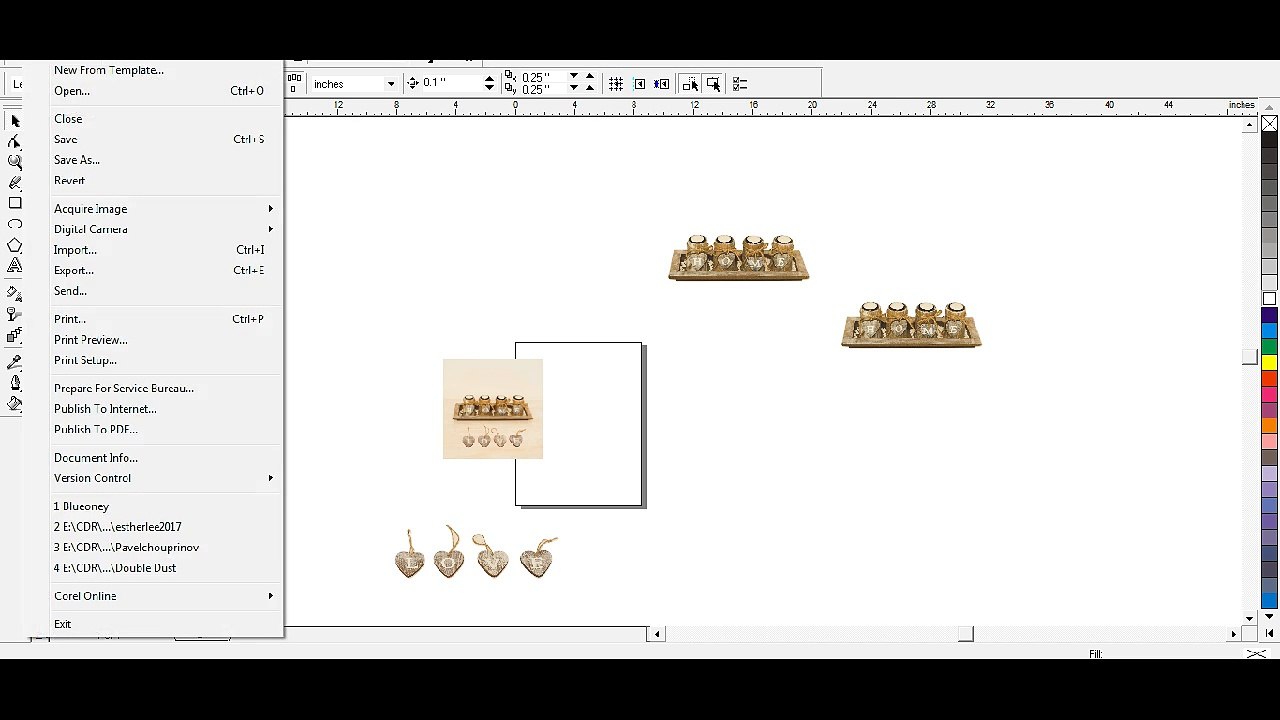Click the No Color X swatch
The image size is (1280, 720).
click(x=1269, y=124)
